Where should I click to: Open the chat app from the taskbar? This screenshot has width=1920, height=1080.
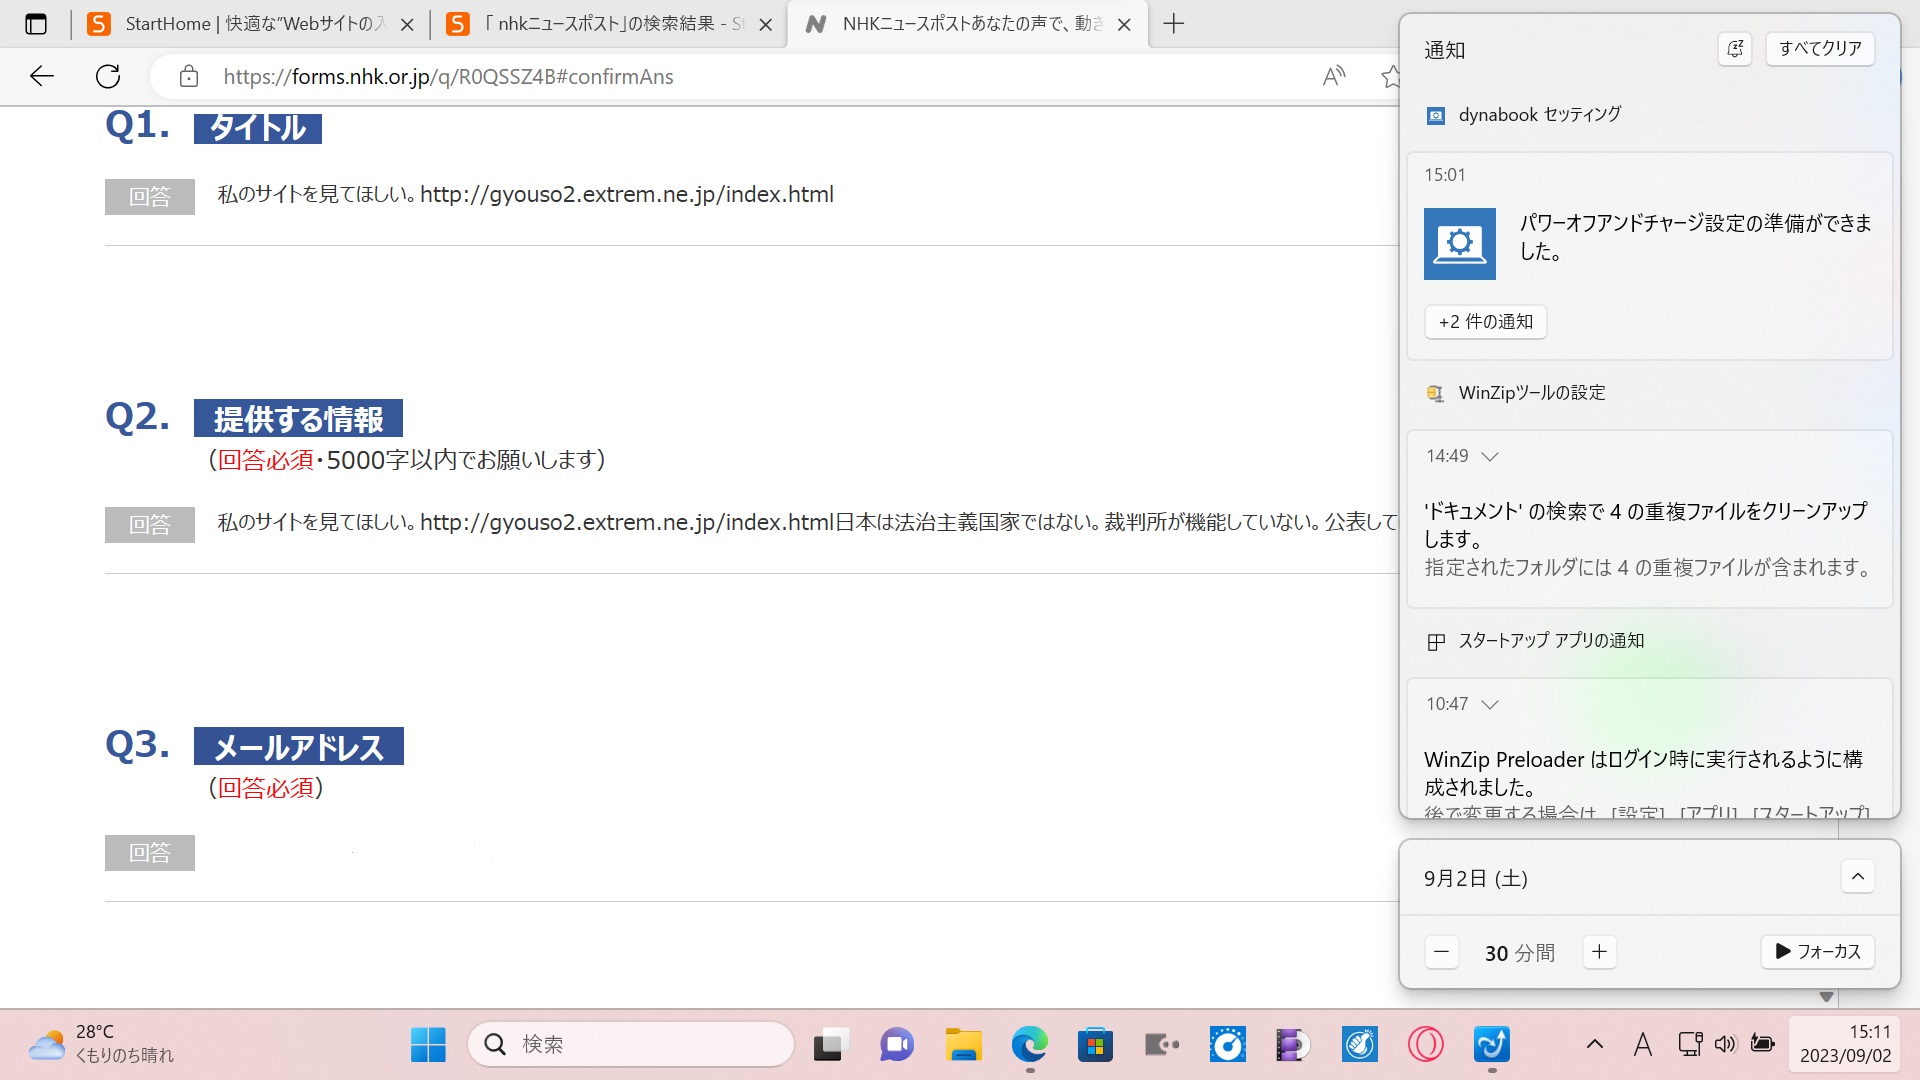pyautogui.click(x=896, y=1044)
